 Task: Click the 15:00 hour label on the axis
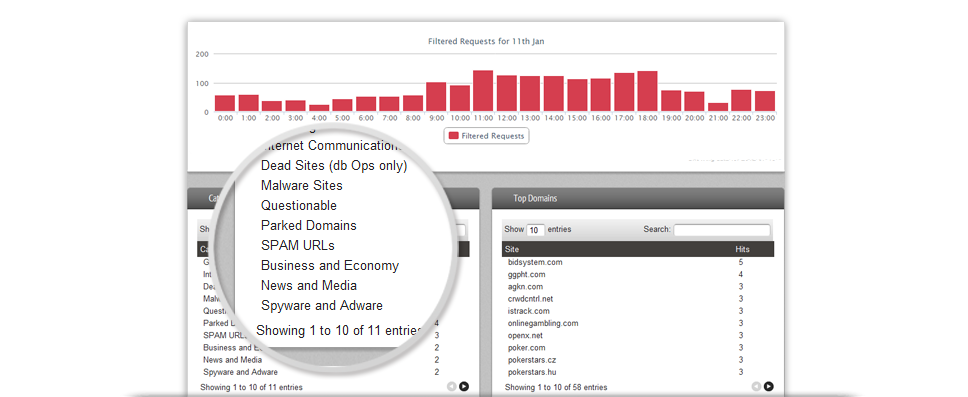click(x=577, y=118)
